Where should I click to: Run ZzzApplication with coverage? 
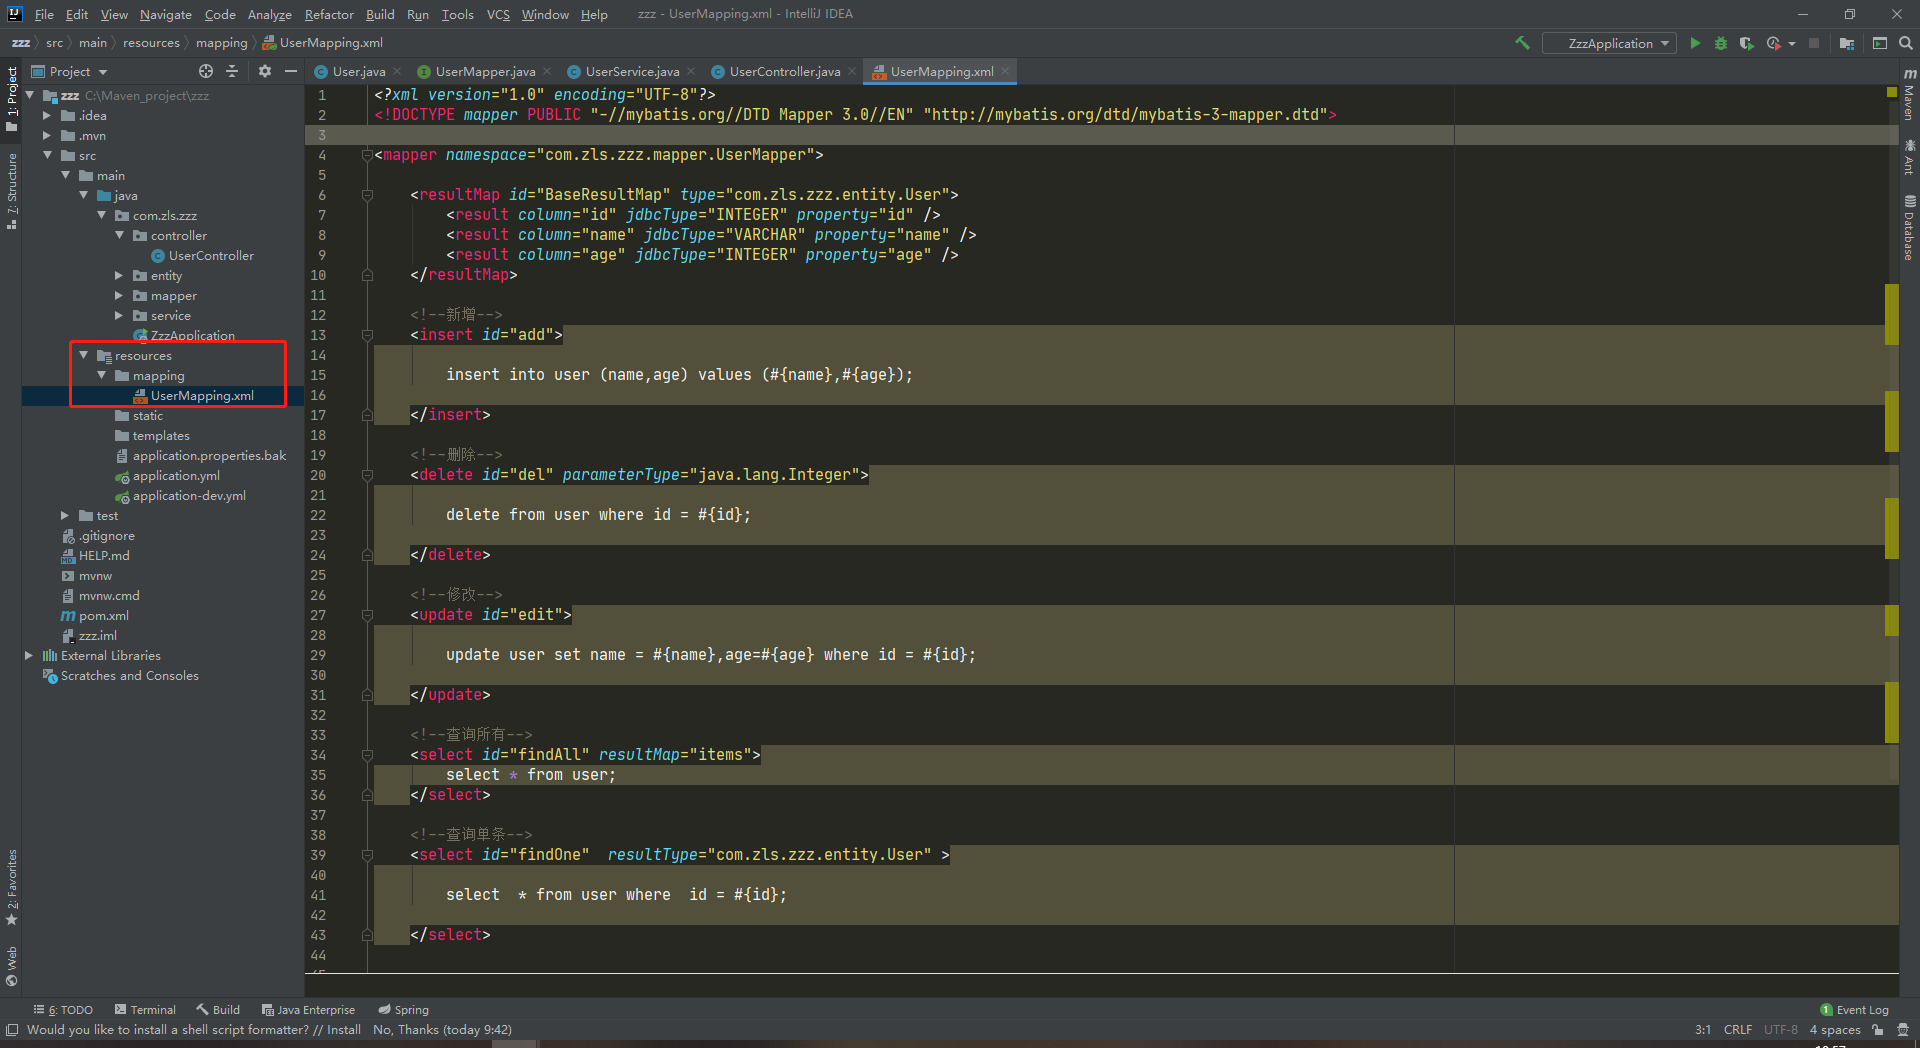(x=1746, y=43)
